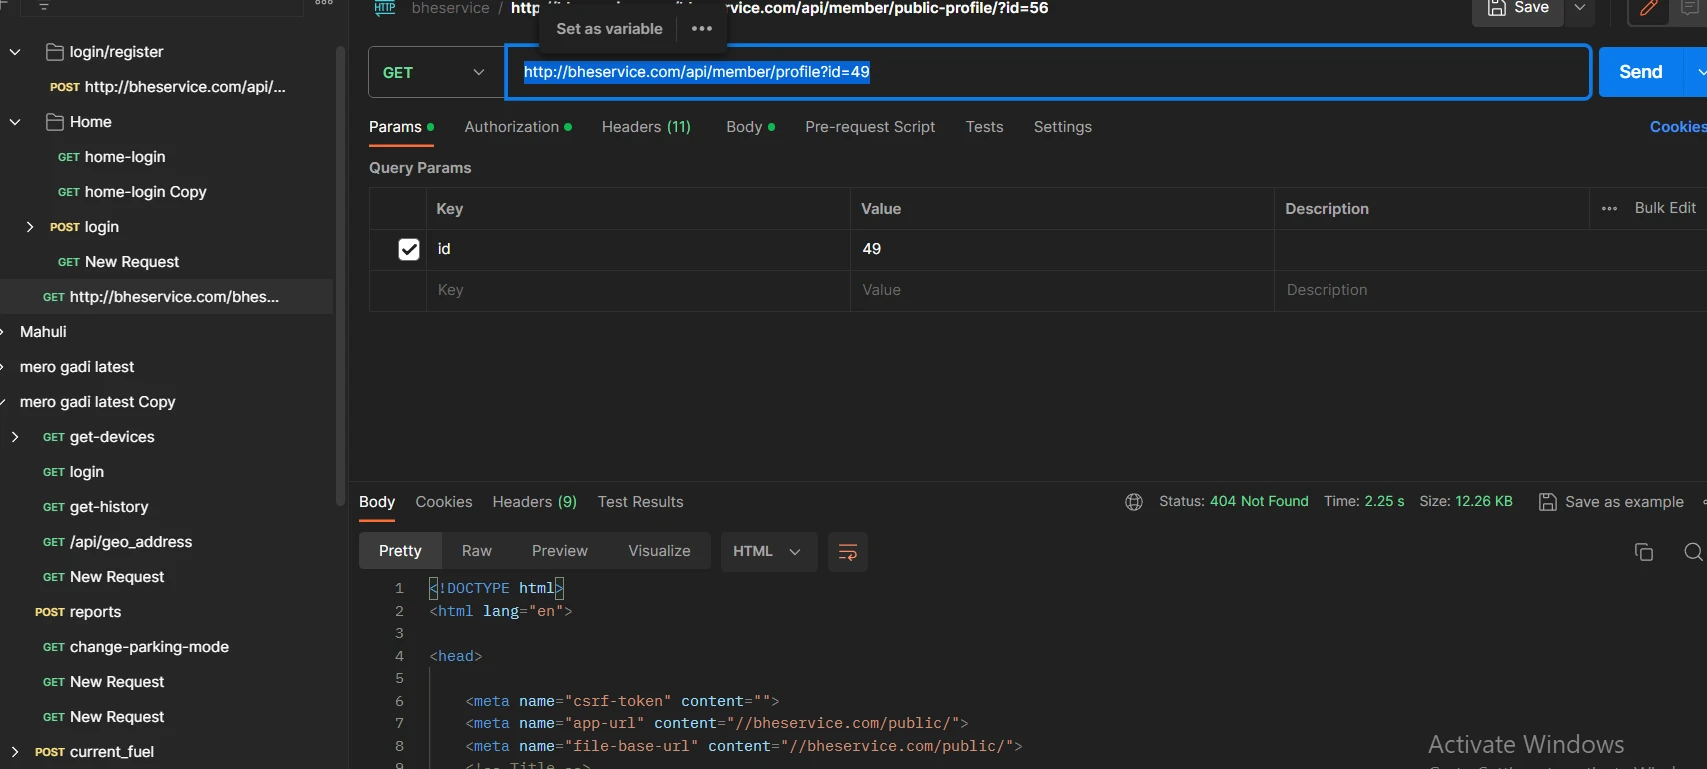Open the Save options dropdown arrow
The width and height of the screenshot is (1707, 769).
coord(1580,9)
